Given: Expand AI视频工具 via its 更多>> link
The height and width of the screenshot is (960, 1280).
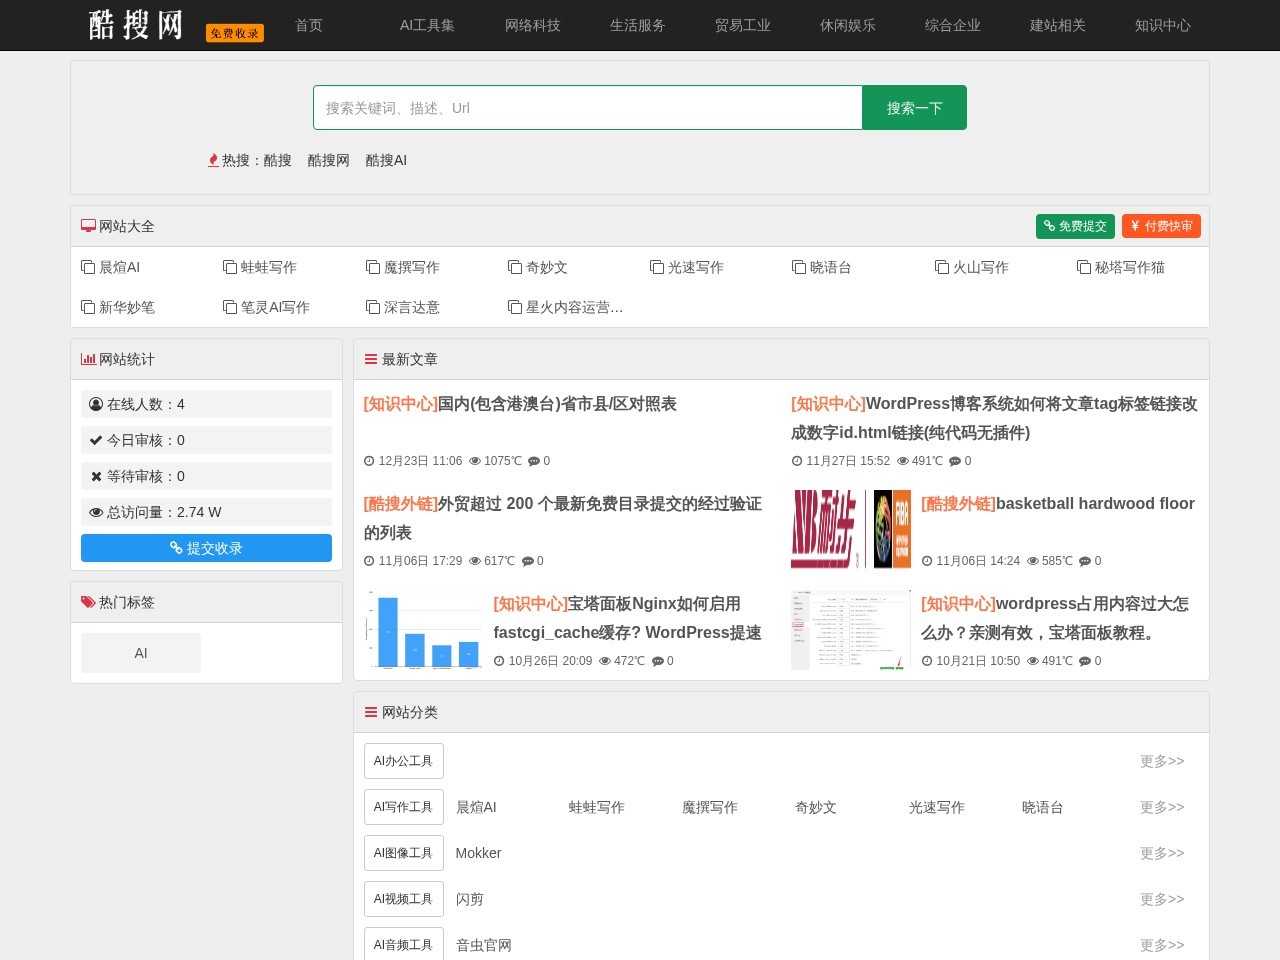Looking at the screenshot, I should click(1161, 899).
